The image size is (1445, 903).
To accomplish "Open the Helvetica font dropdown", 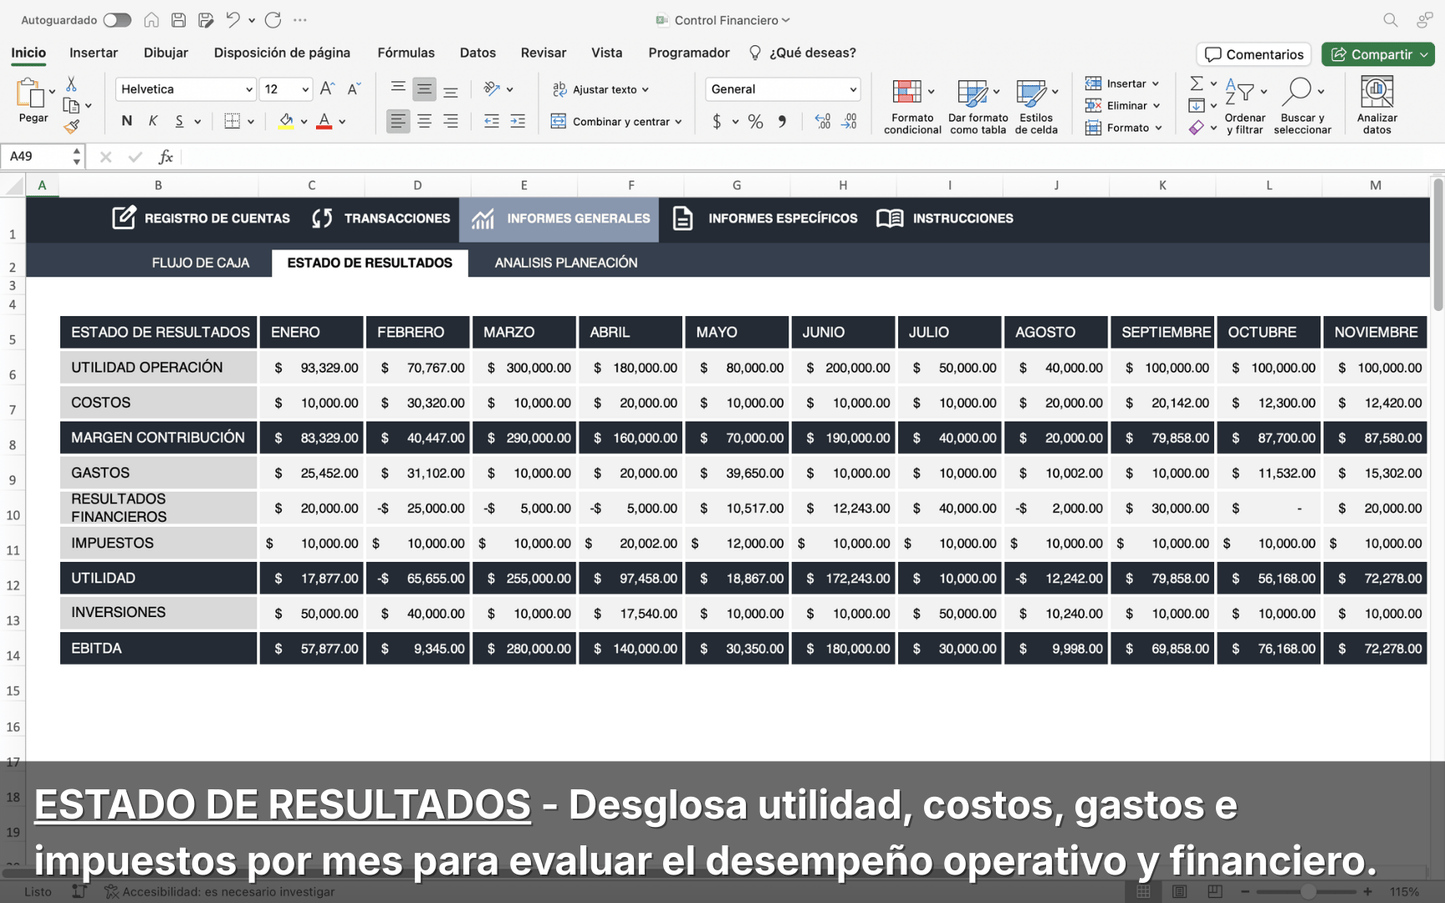I will pyautogui.click(x=185, y=89).
